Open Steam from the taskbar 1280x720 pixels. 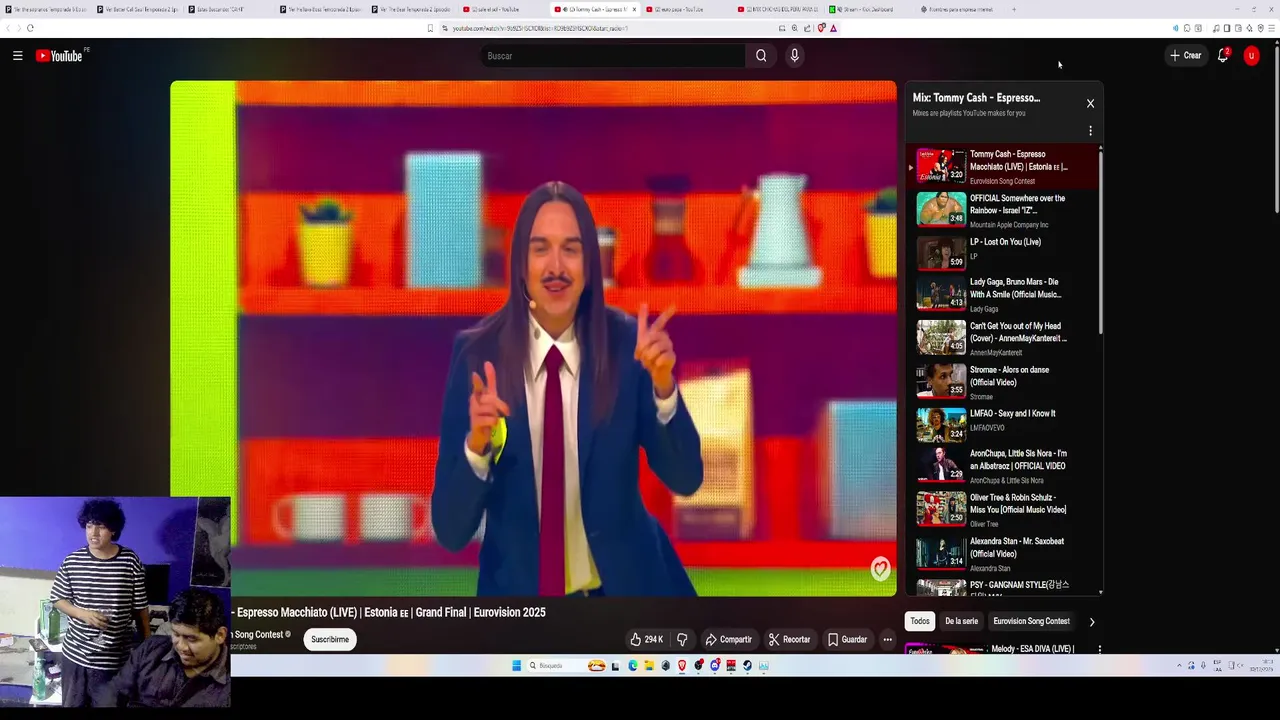tap(747, 666)
